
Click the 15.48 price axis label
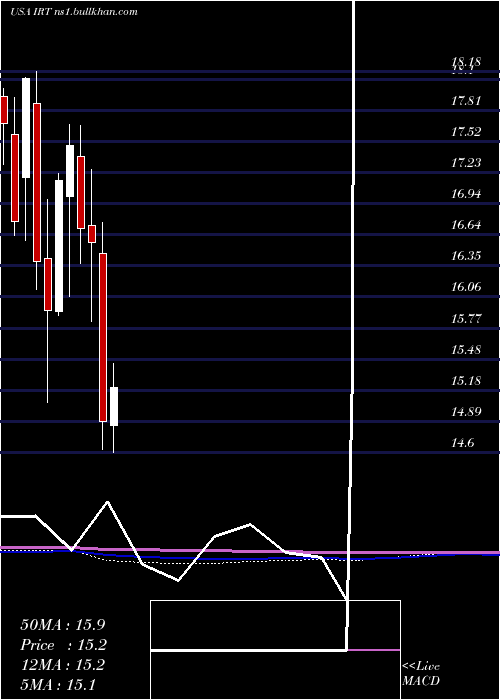click(x=466, y=349)
